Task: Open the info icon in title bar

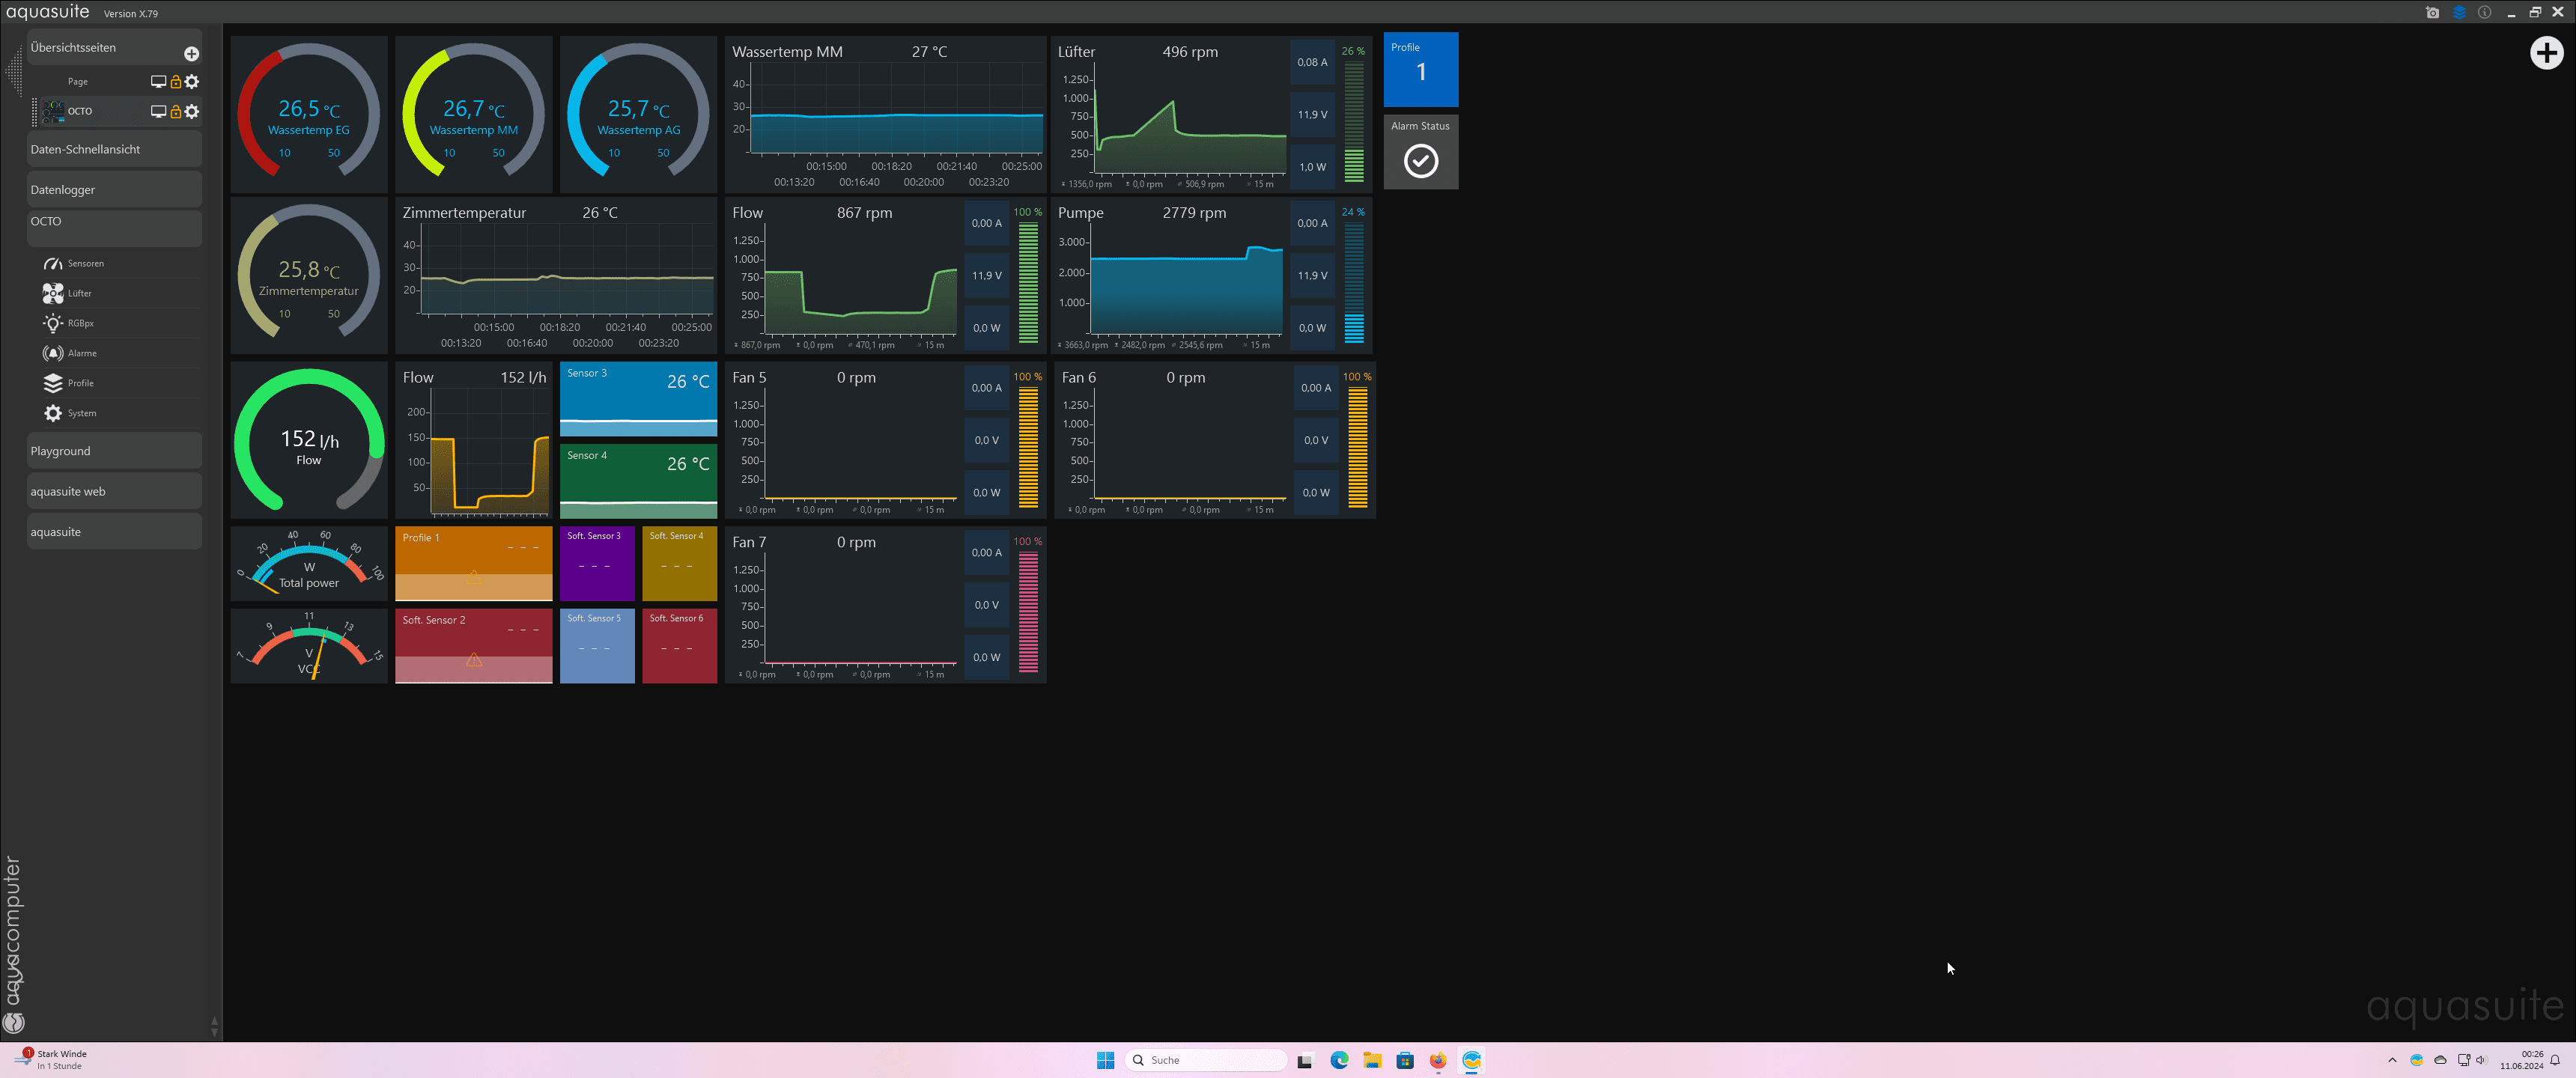Action: point(2484,13)
